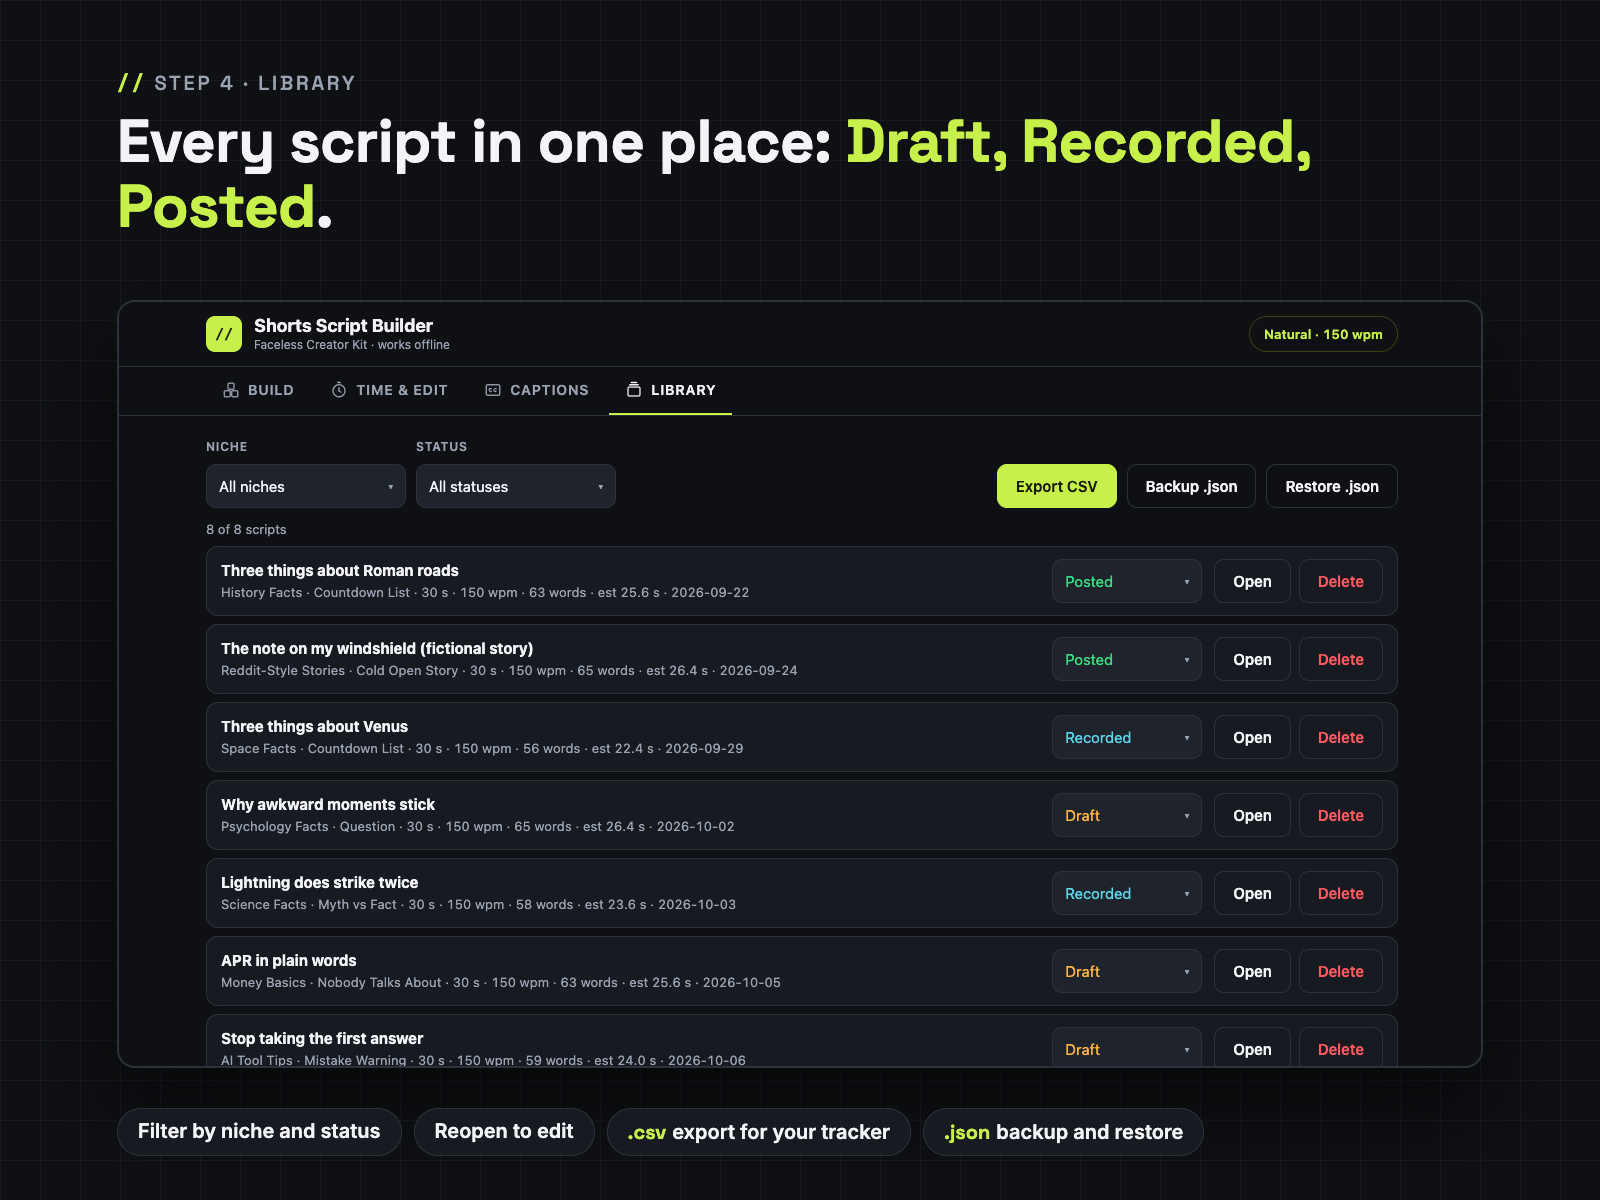
Task: Go to the CAPTIONS tab
Action: 537,390
